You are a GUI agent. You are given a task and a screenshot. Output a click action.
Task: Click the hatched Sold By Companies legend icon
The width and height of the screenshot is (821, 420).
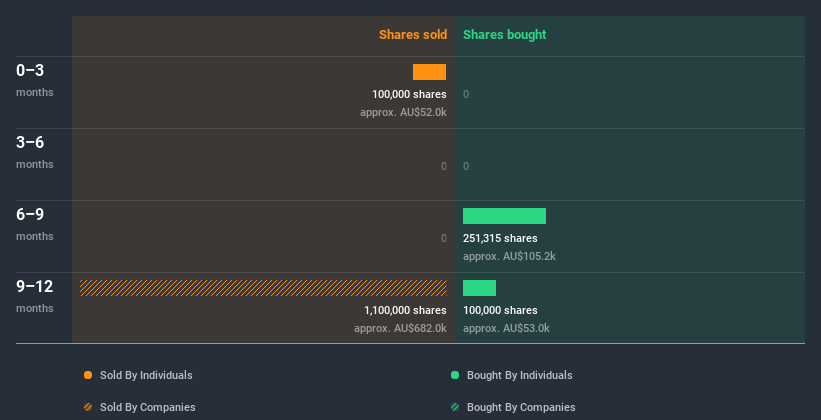point(88,407)
